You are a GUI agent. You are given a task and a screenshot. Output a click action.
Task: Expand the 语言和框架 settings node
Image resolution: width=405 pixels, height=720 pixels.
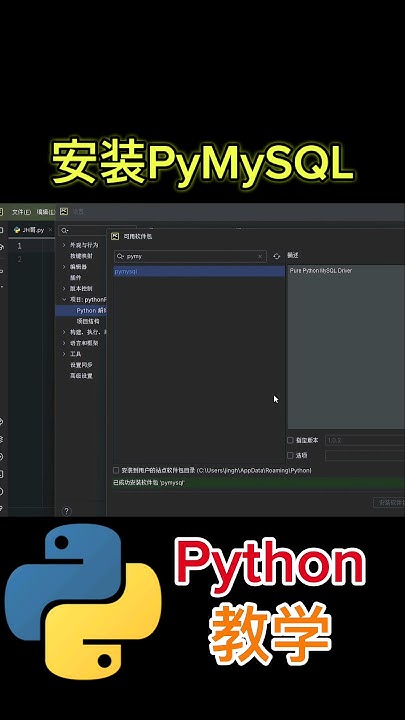click(64, 343)
